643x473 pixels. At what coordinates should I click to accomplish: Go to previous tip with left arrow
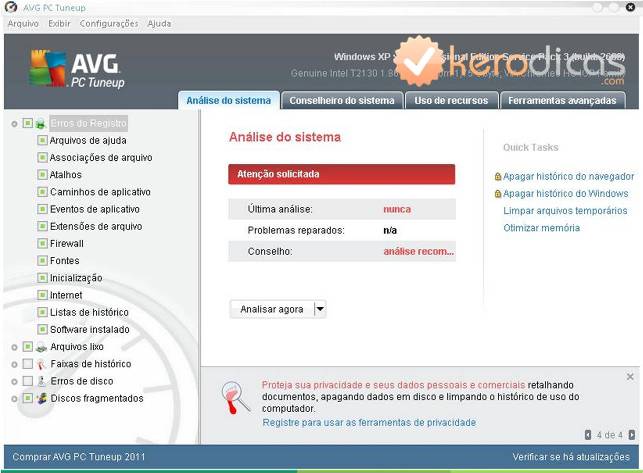point(588,434)
